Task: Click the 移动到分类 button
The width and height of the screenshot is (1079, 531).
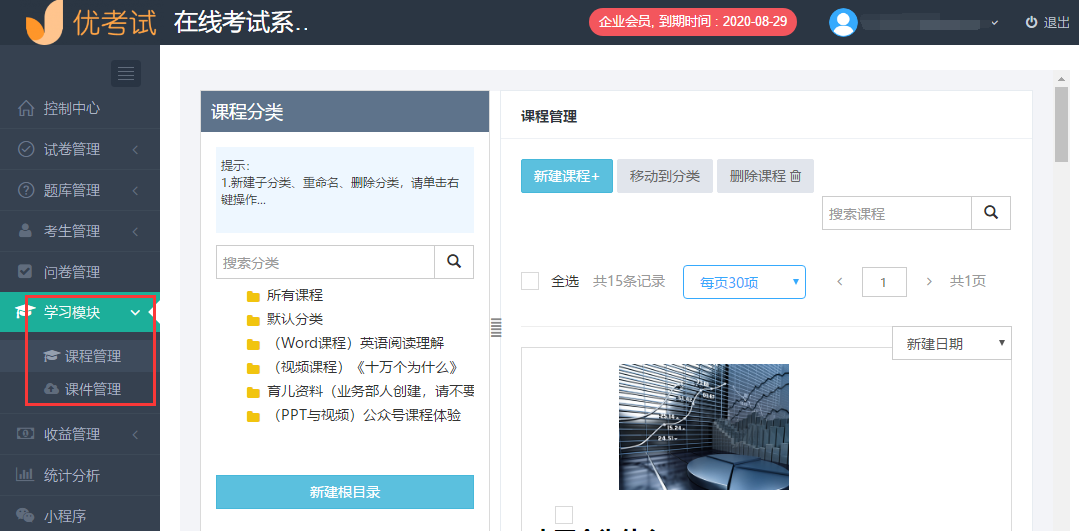Action: (x=665, y=175)
